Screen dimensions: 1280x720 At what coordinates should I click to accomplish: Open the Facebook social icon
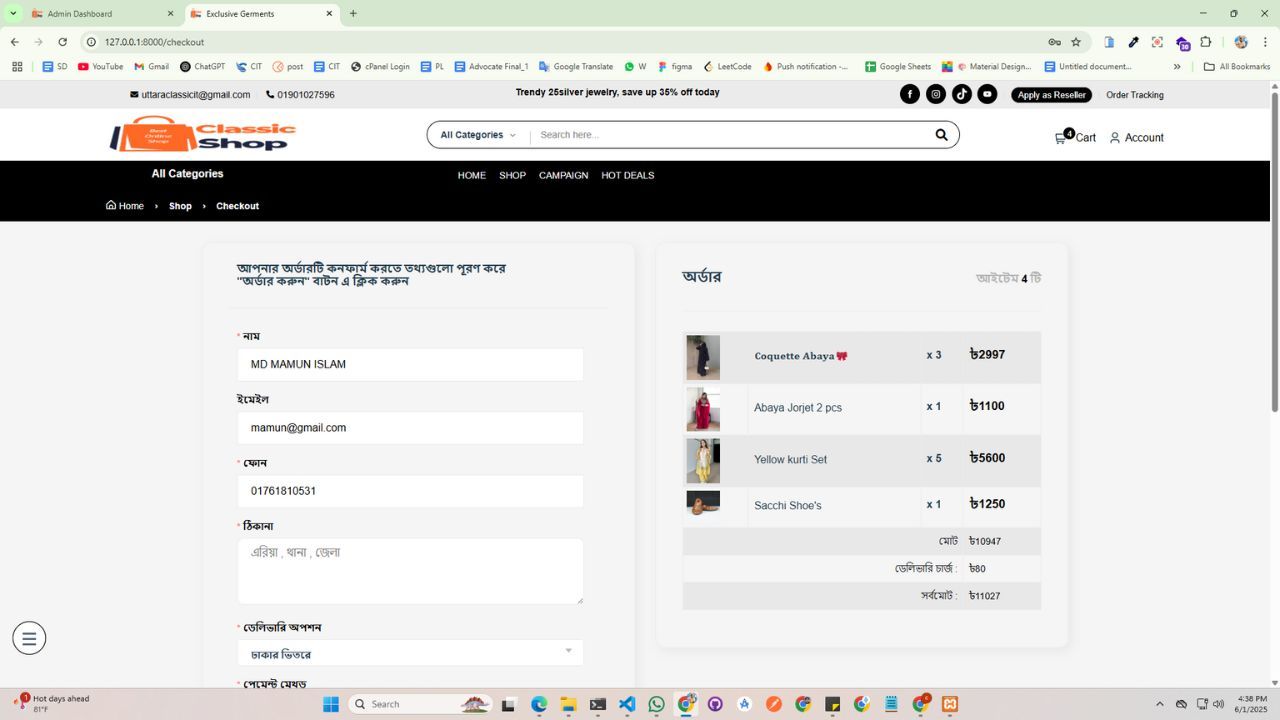coord(909,94)
